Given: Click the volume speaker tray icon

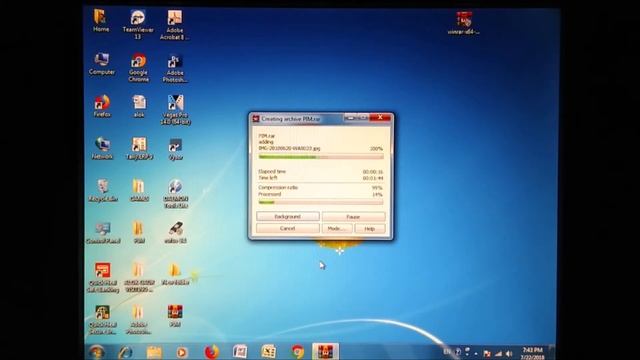Looking at the screenshot, I should click(509, 353).
